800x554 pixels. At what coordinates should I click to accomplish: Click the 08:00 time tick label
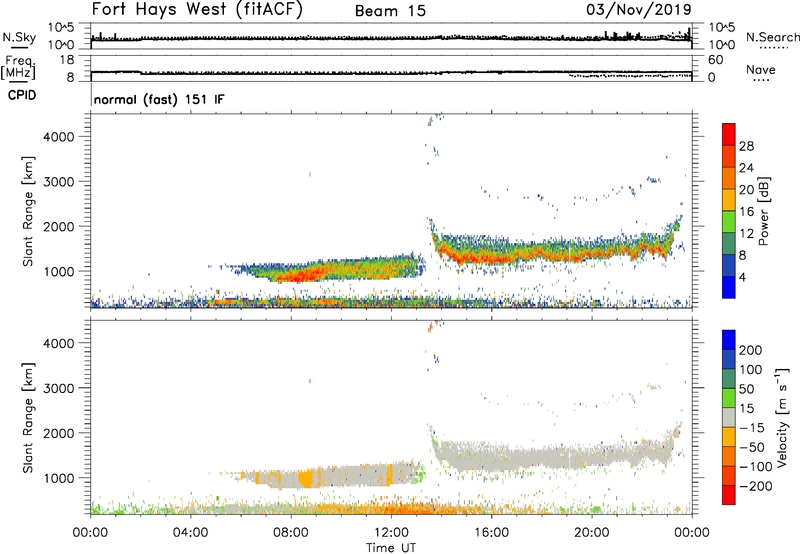point(291,533)
